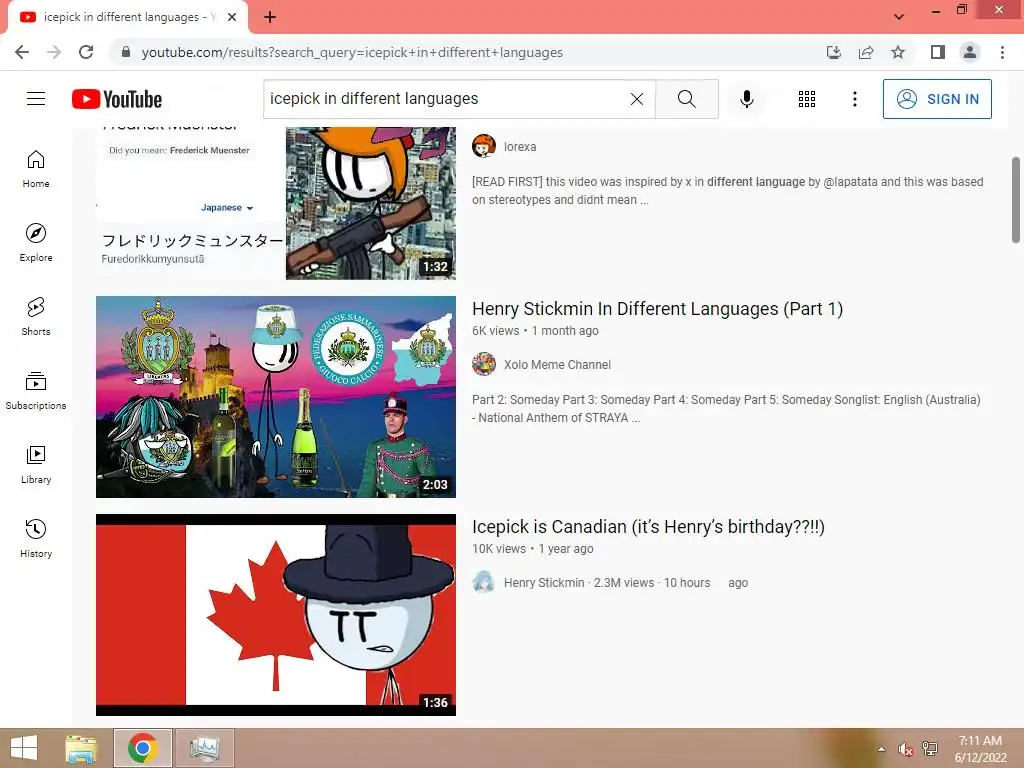Open YouTube settings three-dot menu
Viewport: 1024px width, 768px height.
pyautogui.click(x=854, y=99)
